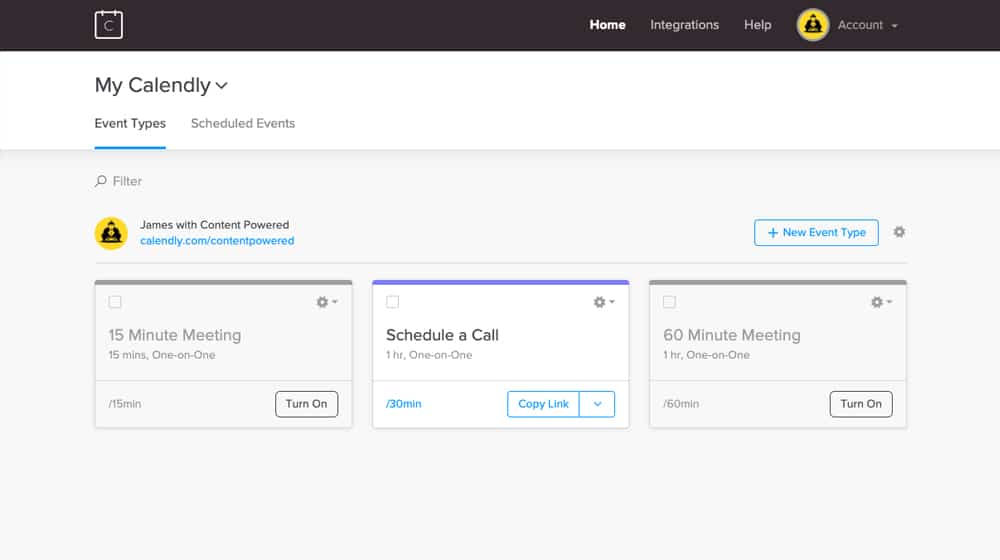Copy link for Schedule a Call
1000x560 pixels.
point(543,404)
